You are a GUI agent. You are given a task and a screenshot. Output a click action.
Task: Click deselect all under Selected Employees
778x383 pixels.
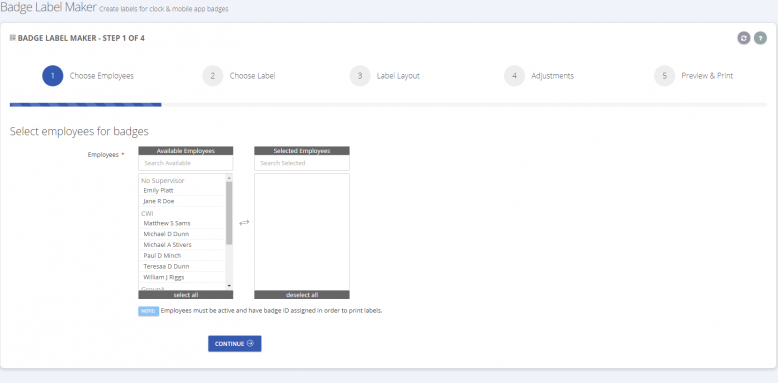(x=302, y=295)
